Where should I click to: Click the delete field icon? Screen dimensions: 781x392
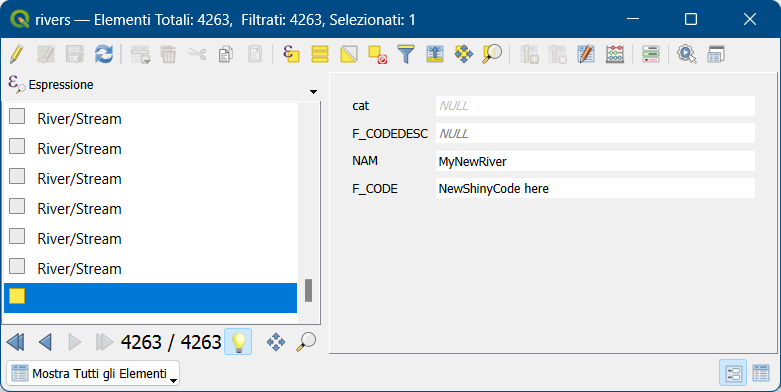(x=557, y=54)
